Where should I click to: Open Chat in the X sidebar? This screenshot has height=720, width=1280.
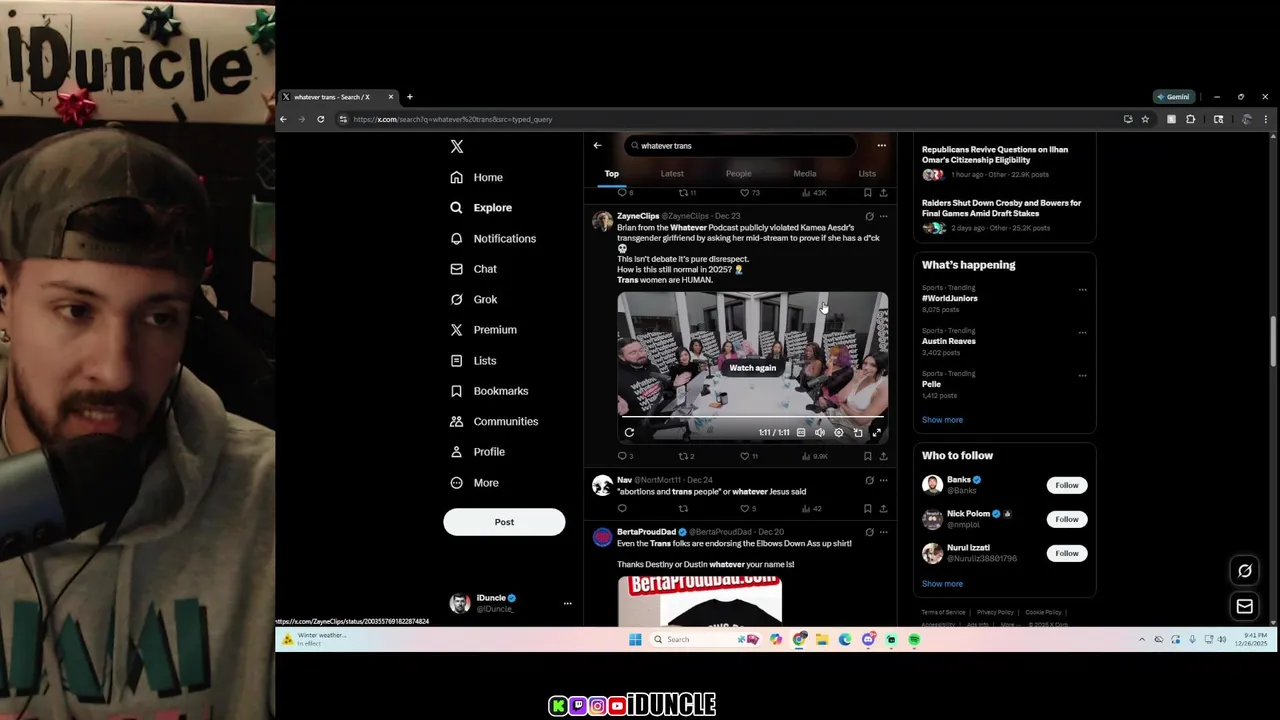[x=474, y=269]
